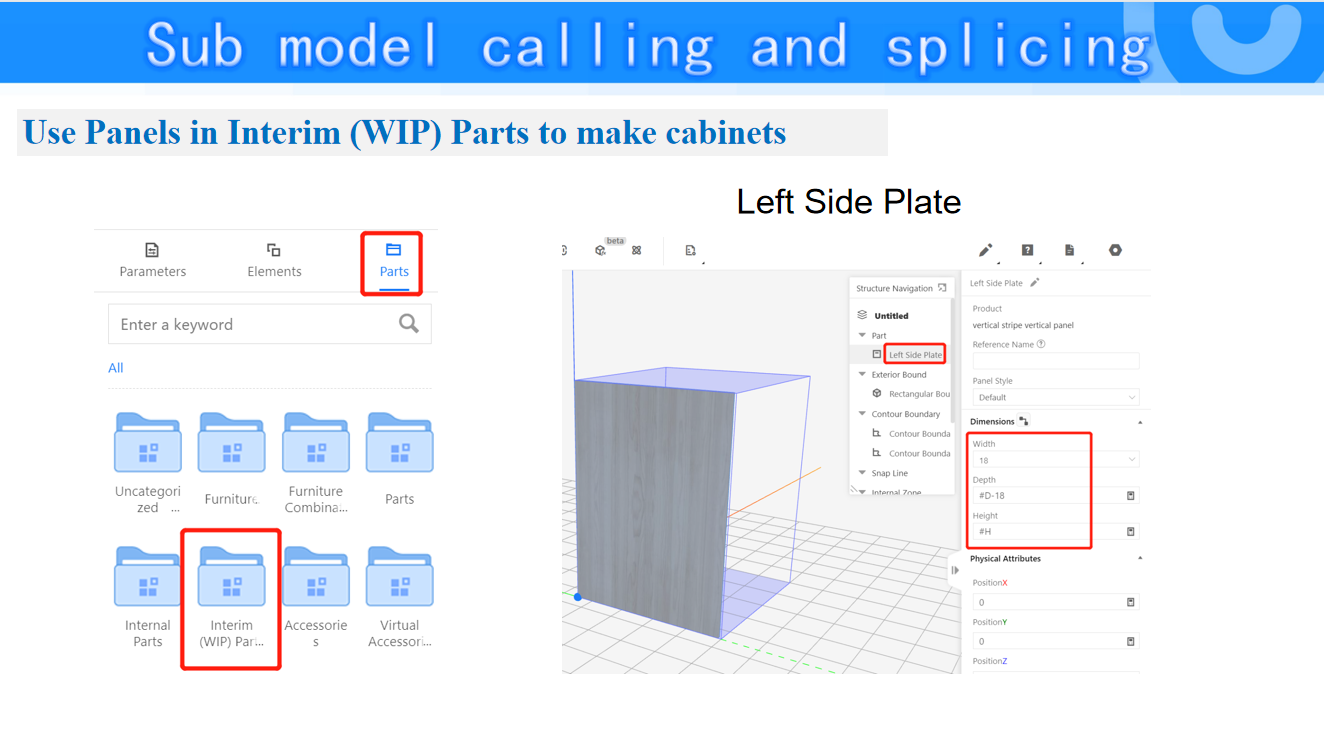
Task: Click the blue origin point in the viewport
Action: pos(577,597)
